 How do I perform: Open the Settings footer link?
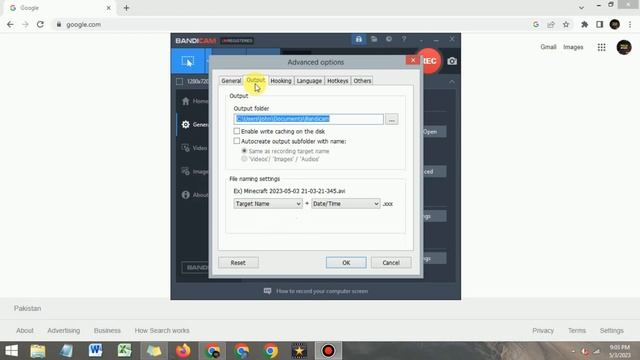click(x=611, y=331)
